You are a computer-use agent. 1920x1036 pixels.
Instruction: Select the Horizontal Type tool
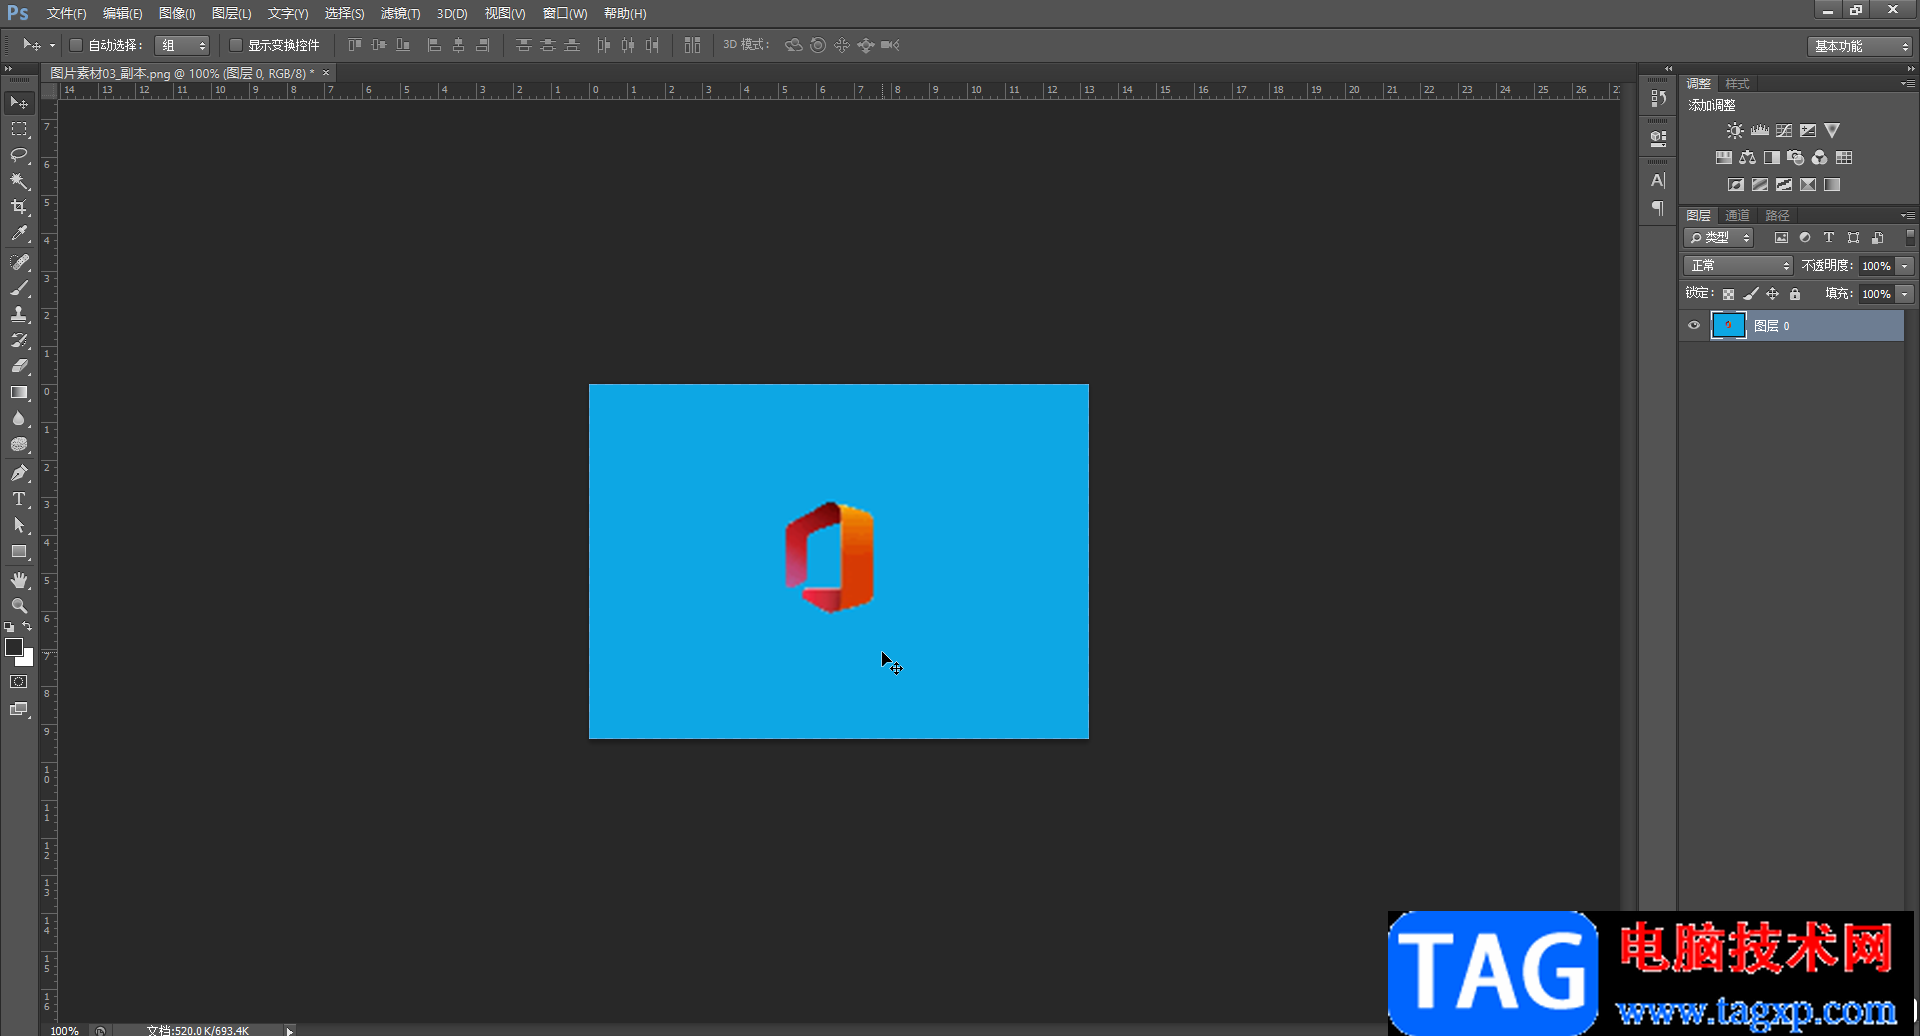(19, 499)
